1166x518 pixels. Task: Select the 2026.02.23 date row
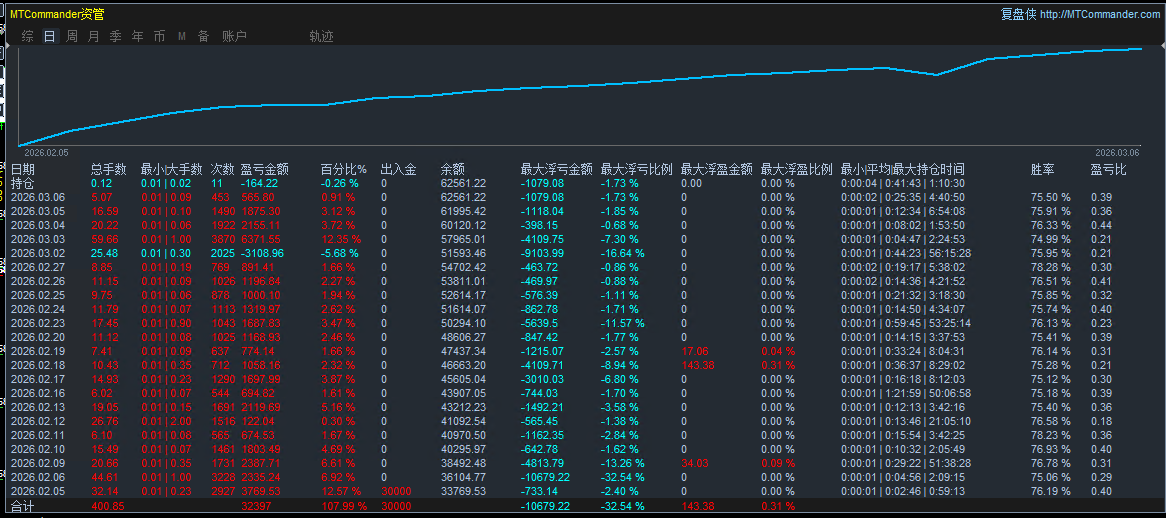coord(39,323)
